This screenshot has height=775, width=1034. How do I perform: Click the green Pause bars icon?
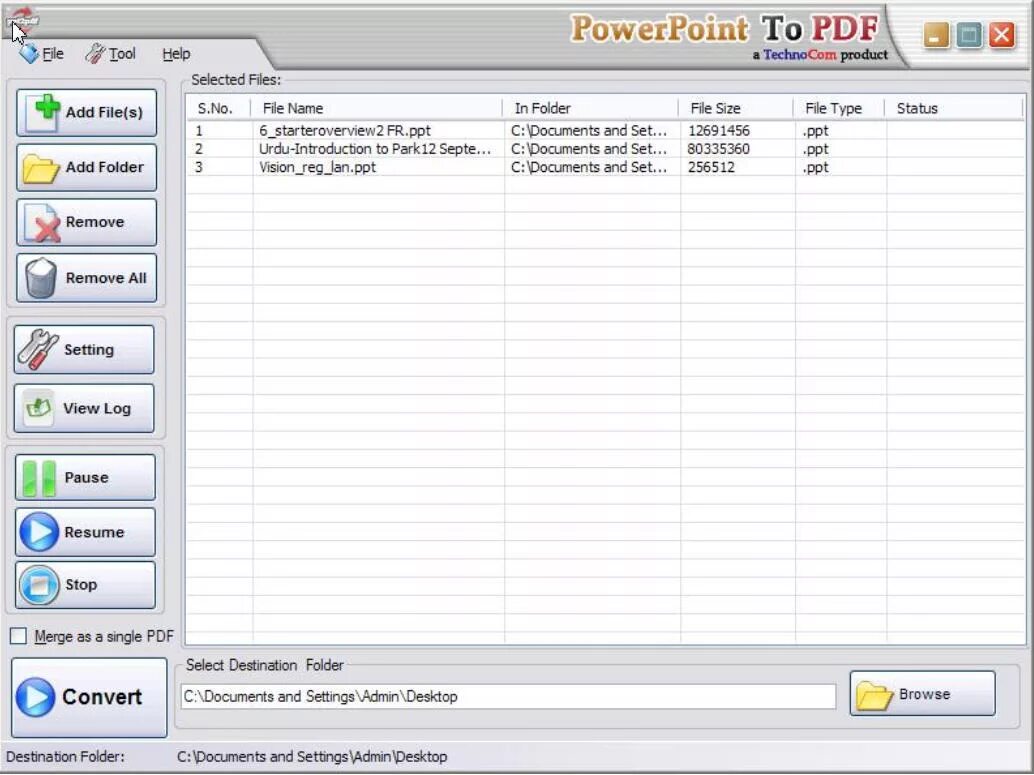pos(39,478)
